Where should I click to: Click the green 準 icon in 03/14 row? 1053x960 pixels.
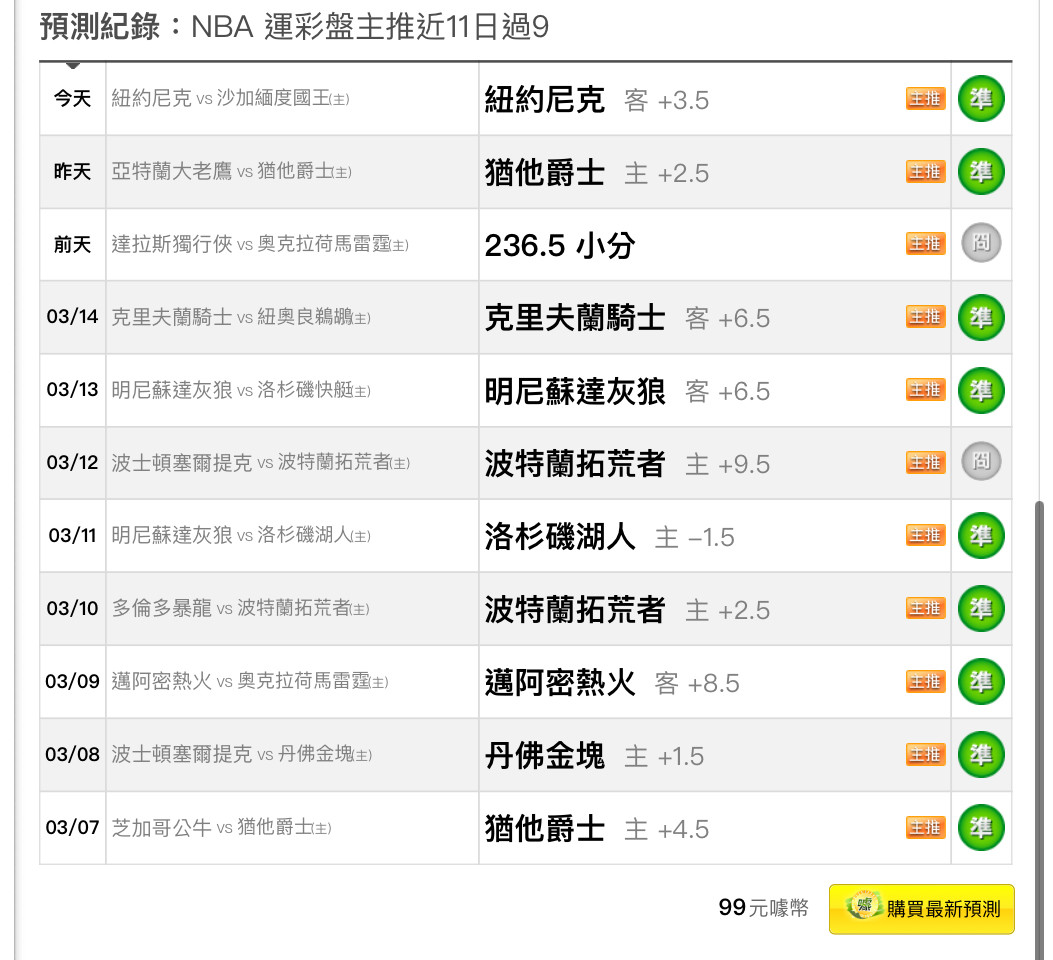tap(980, 318)
